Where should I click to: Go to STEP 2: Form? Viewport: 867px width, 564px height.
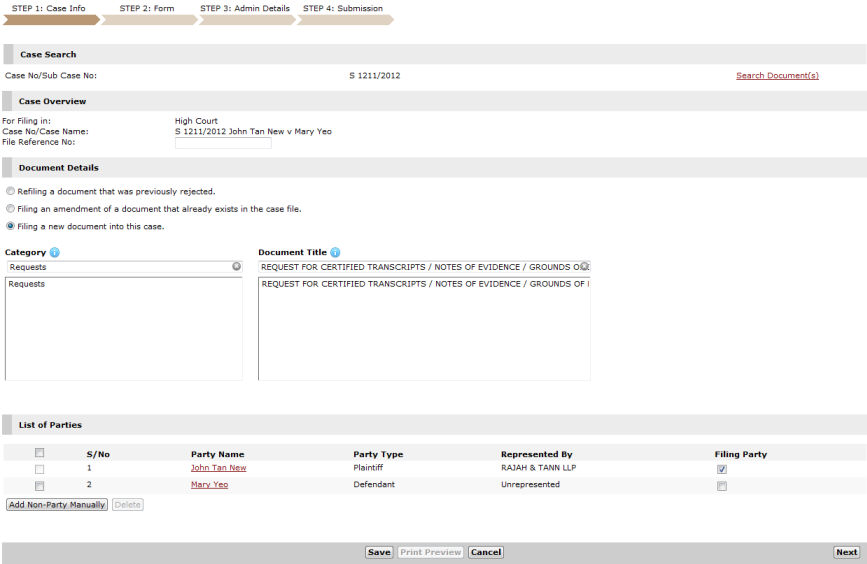[147, 9]
